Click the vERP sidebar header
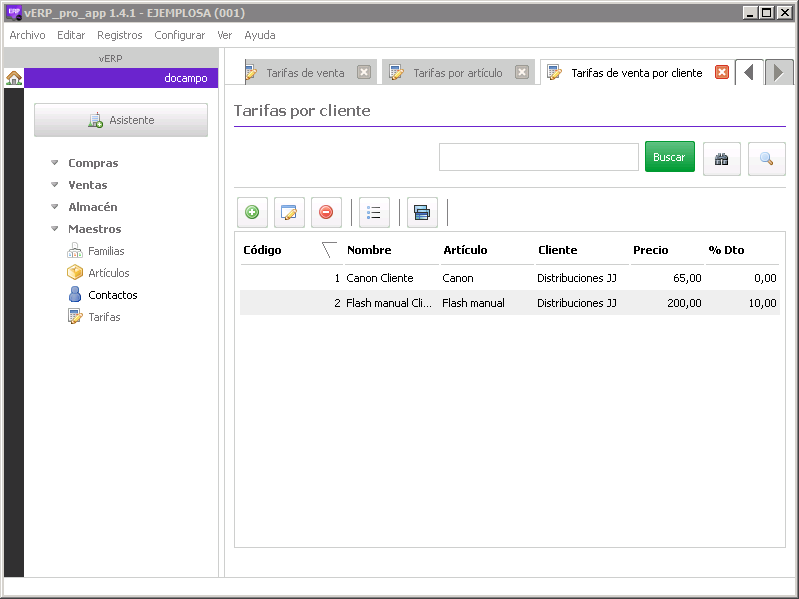This screenshot has height=599, width=799. tap(111, 58)
